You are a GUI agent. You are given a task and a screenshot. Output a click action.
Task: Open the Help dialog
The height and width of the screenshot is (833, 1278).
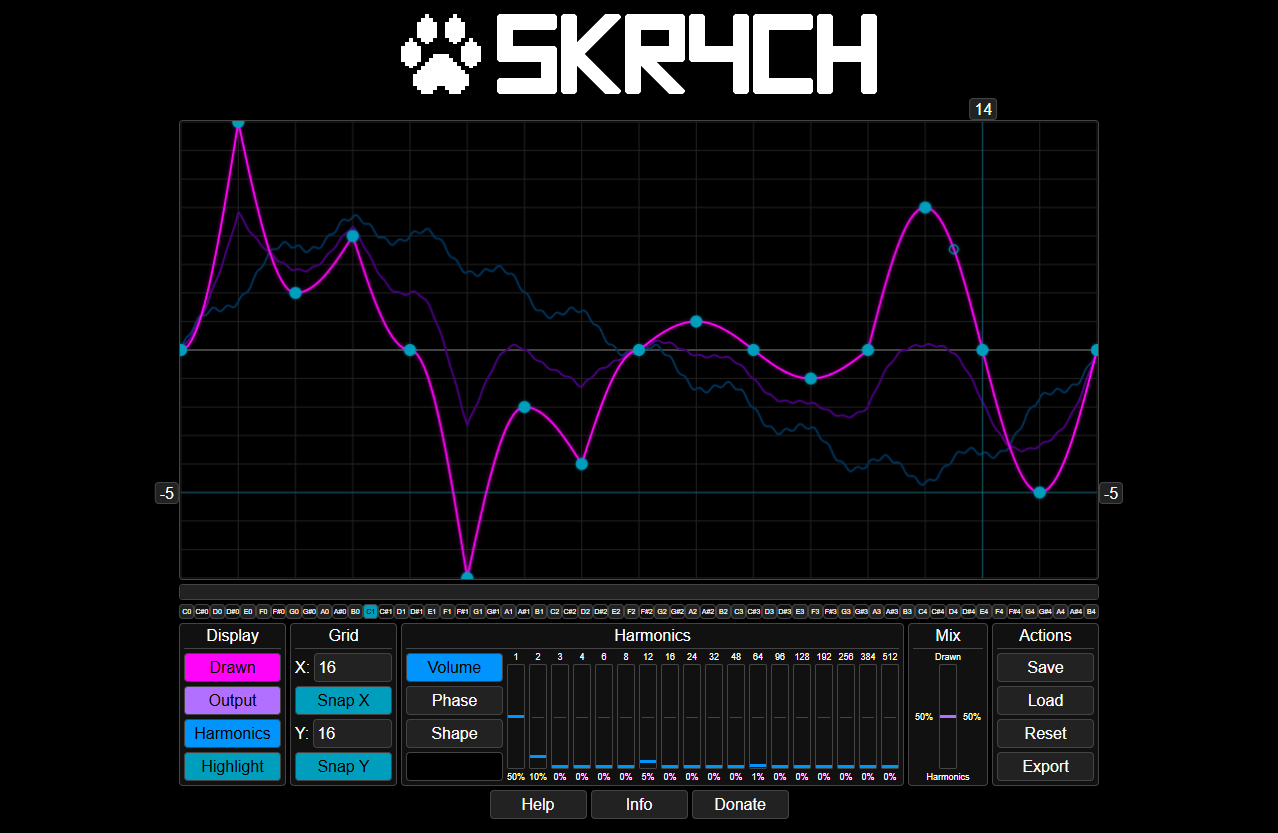tap(537, 804)
